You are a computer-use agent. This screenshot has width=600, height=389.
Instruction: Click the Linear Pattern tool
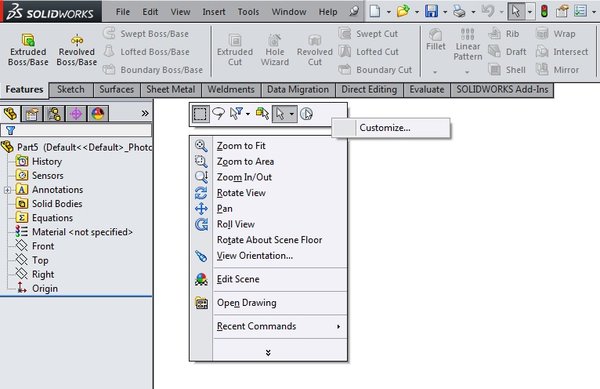tap(468, 45)
